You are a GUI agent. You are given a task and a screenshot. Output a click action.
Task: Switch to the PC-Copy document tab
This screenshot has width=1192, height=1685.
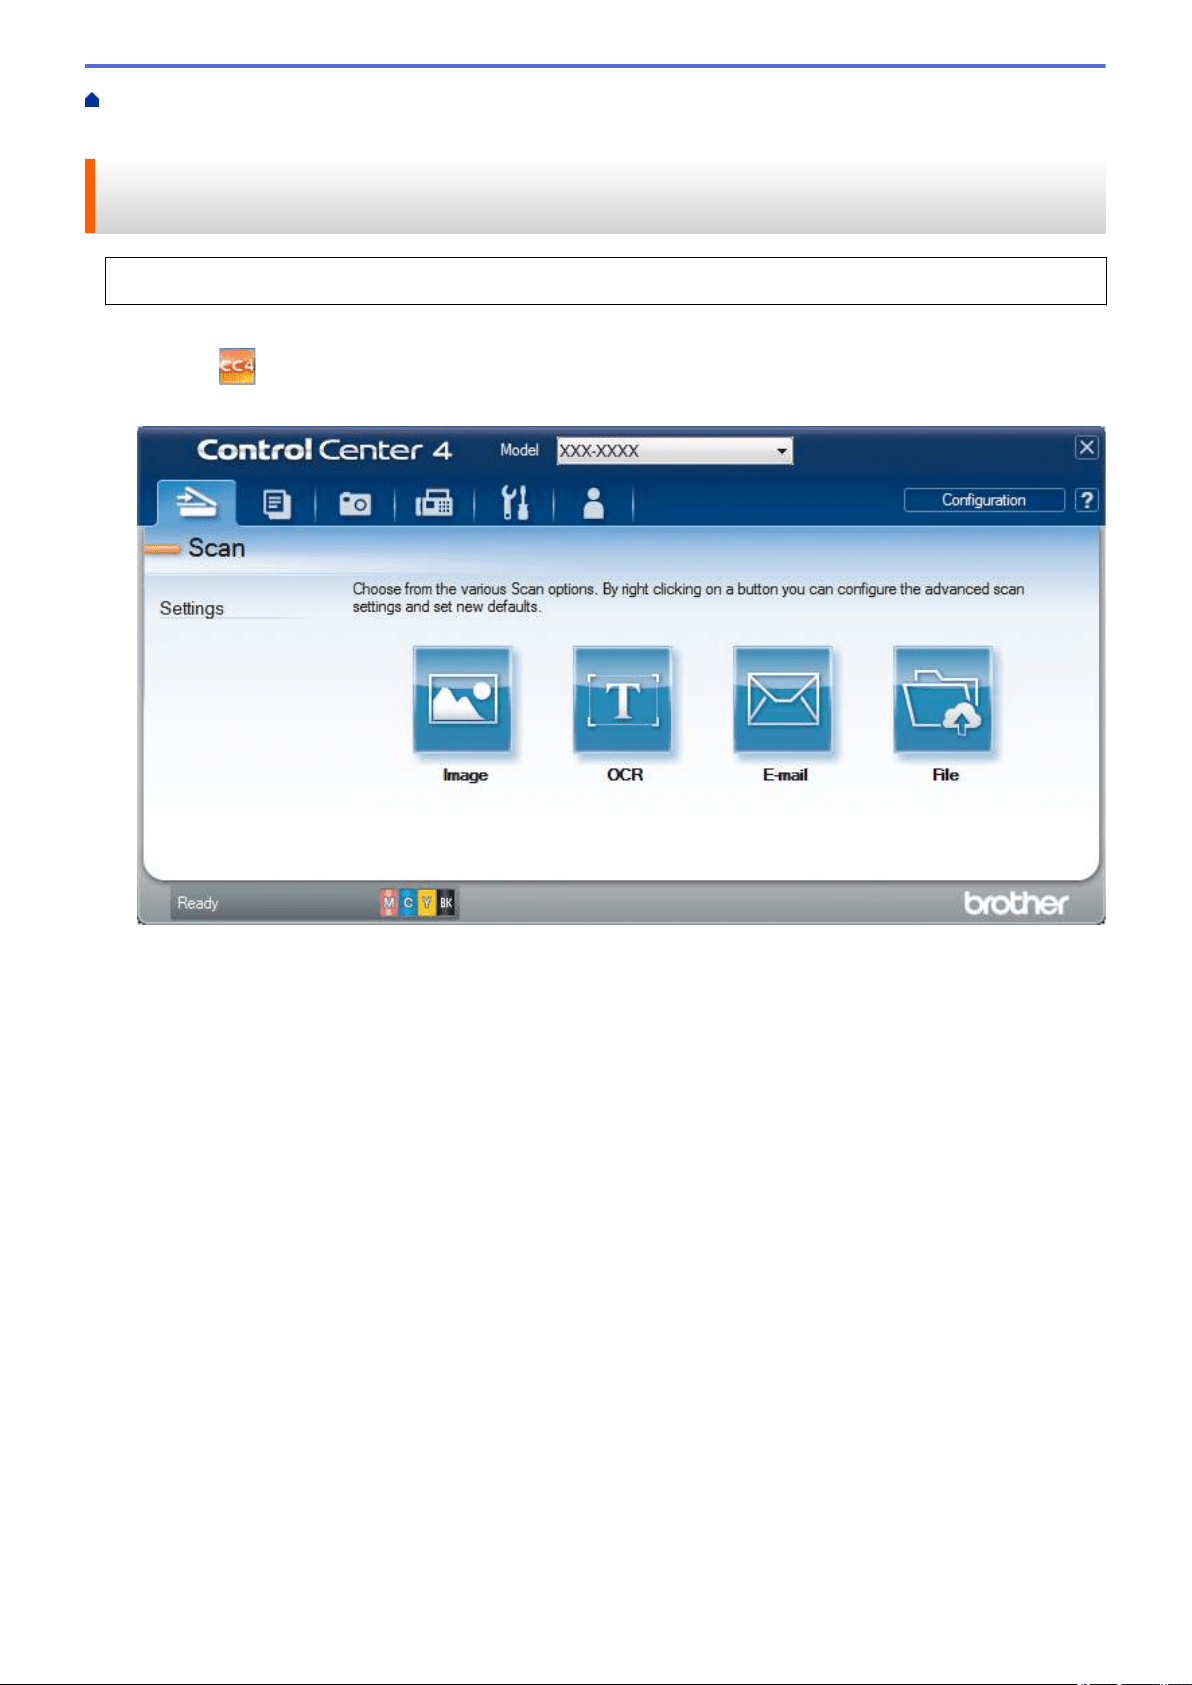pyautogui.click(x=276, y=504)
